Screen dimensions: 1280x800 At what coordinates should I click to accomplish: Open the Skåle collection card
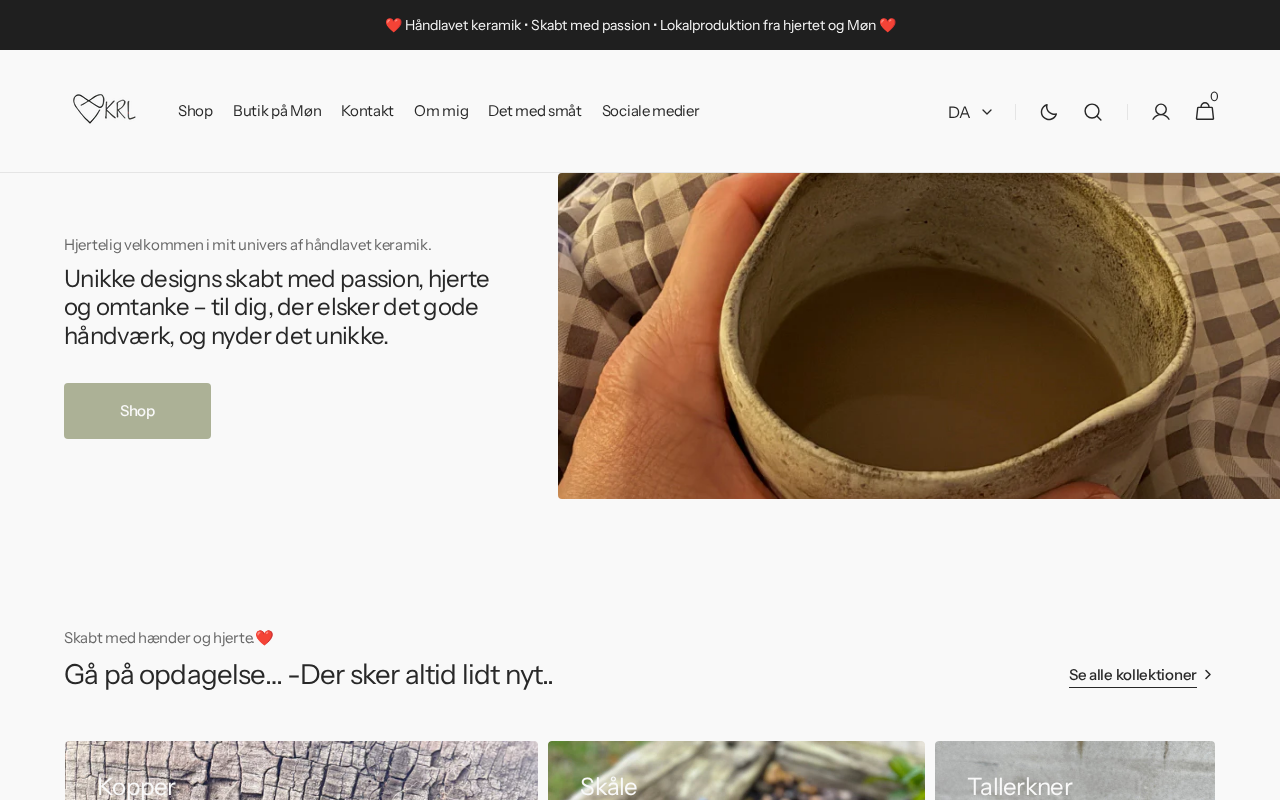736,770
